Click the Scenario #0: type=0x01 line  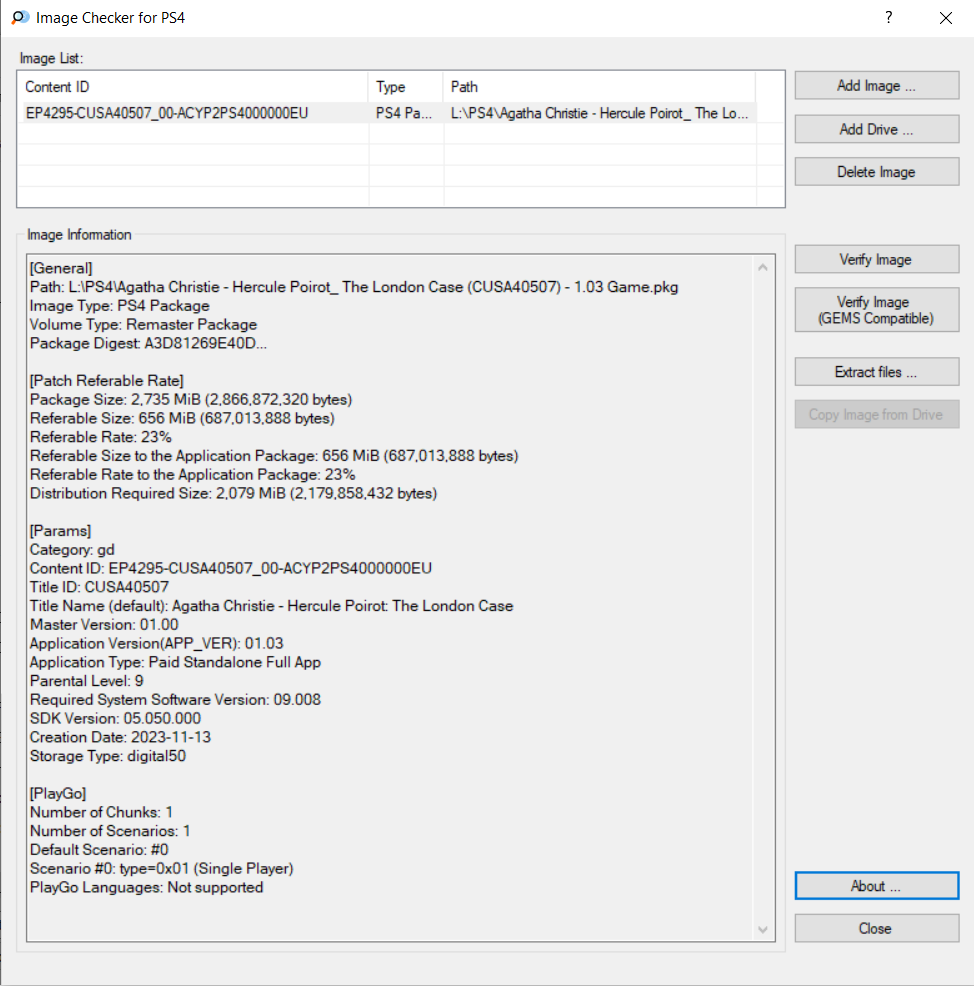tap(162, 868)
